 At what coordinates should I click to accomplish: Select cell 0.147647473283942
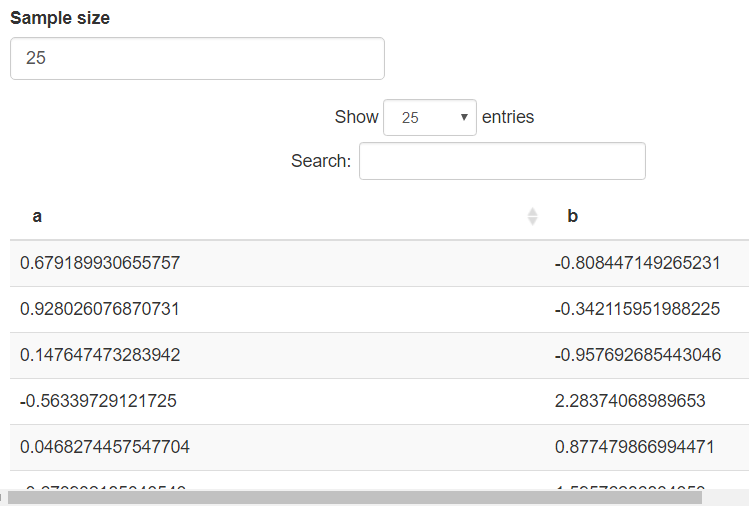coord(100,355)
